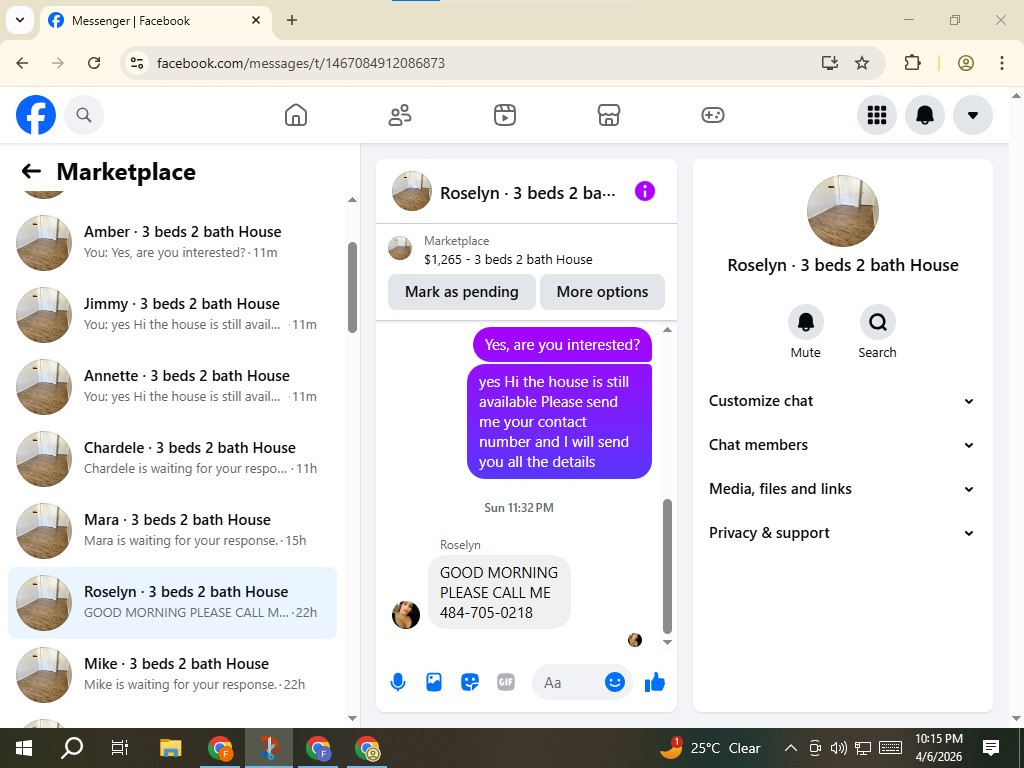Open the purple conversation info icon

(645, 191)
